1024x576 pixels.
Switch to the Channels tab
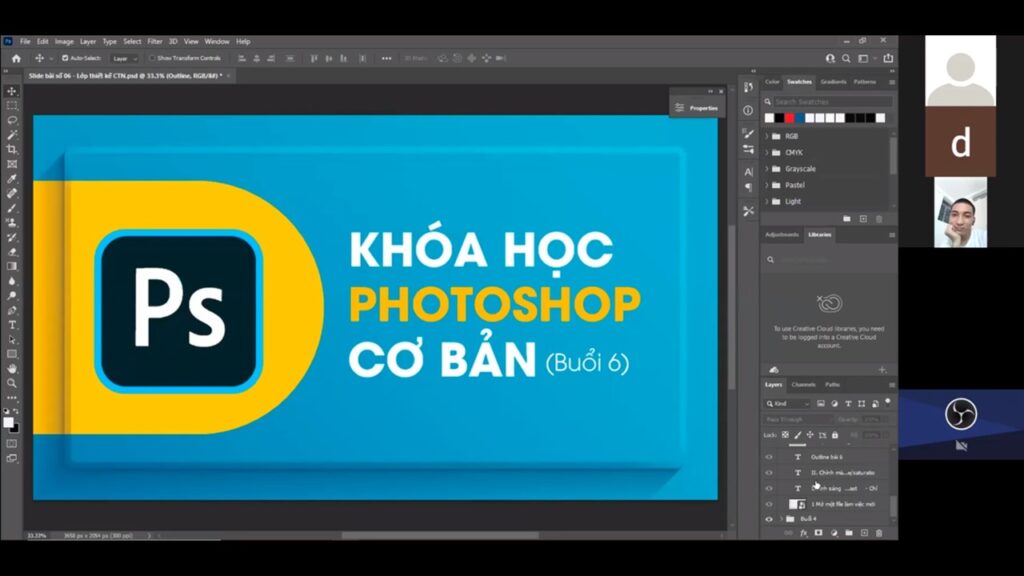coord(803,385)
